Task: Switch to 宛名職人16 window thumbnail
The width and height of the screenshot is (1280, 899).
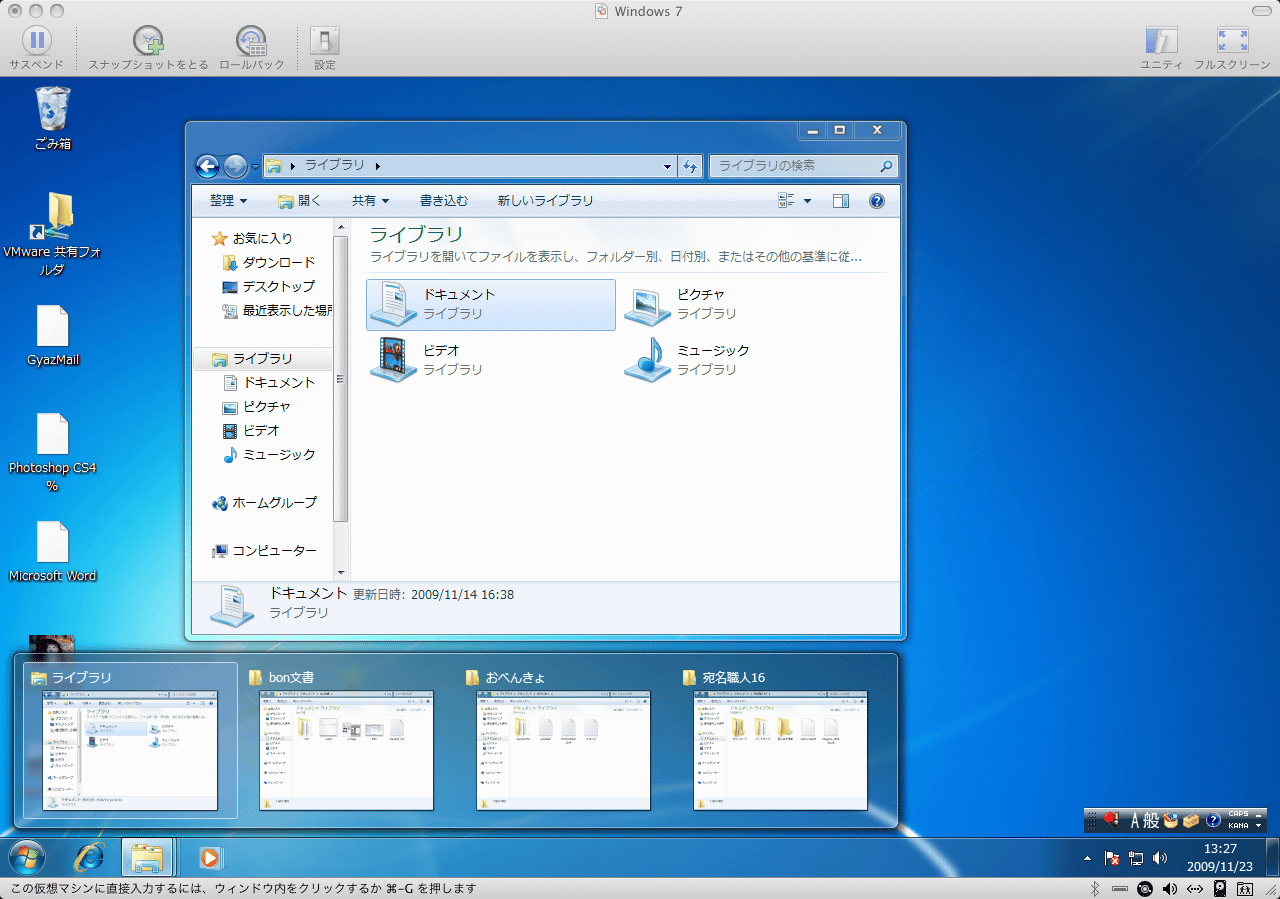Action: coord(780,742)
